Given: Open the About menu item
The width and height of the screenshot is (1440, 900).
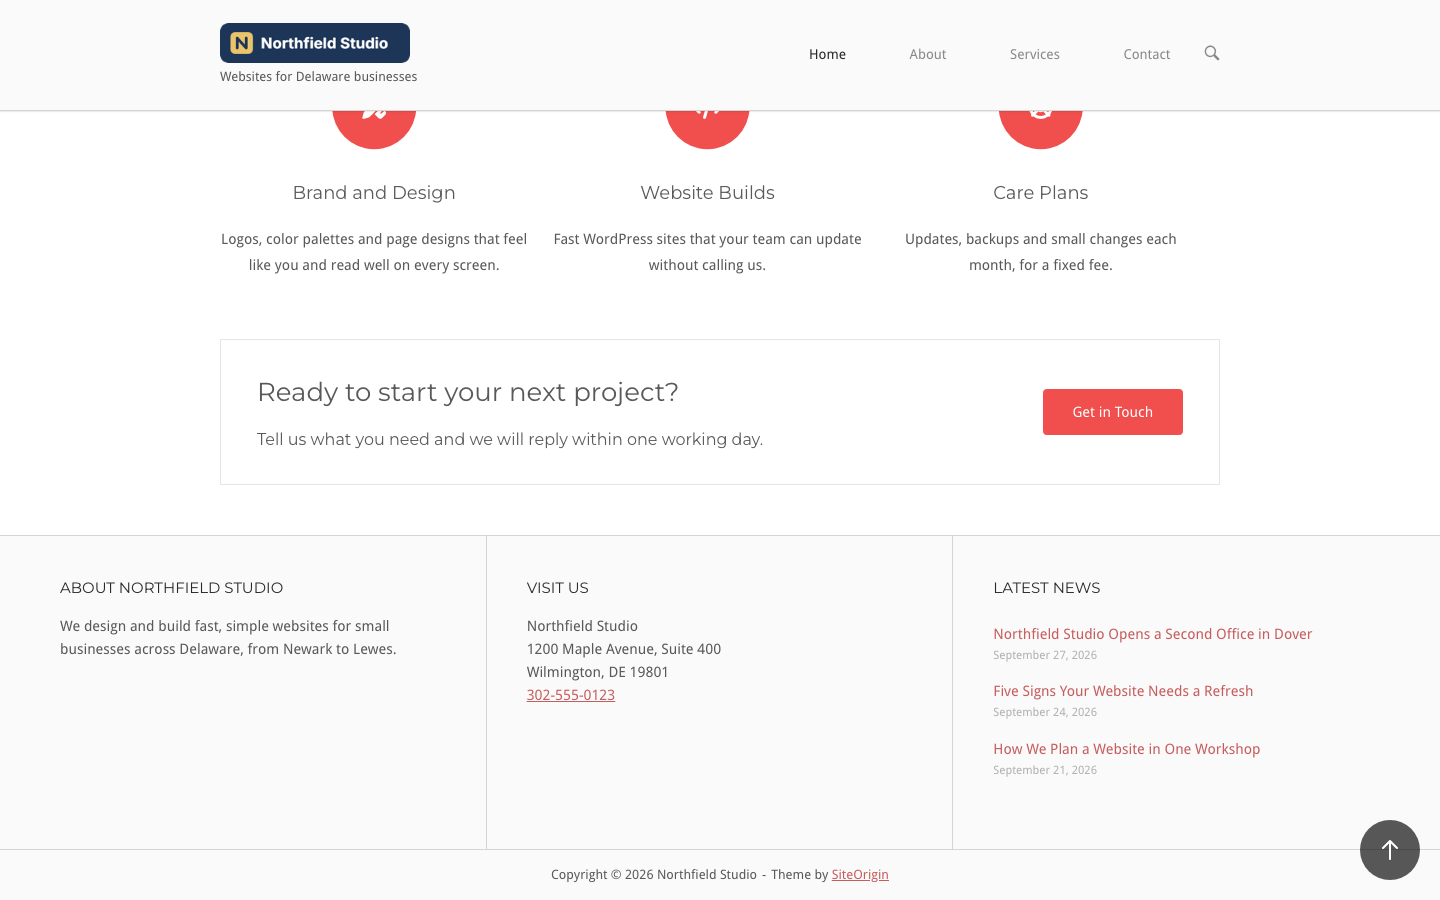Looking at the screenshot, I should pos(928,54).
